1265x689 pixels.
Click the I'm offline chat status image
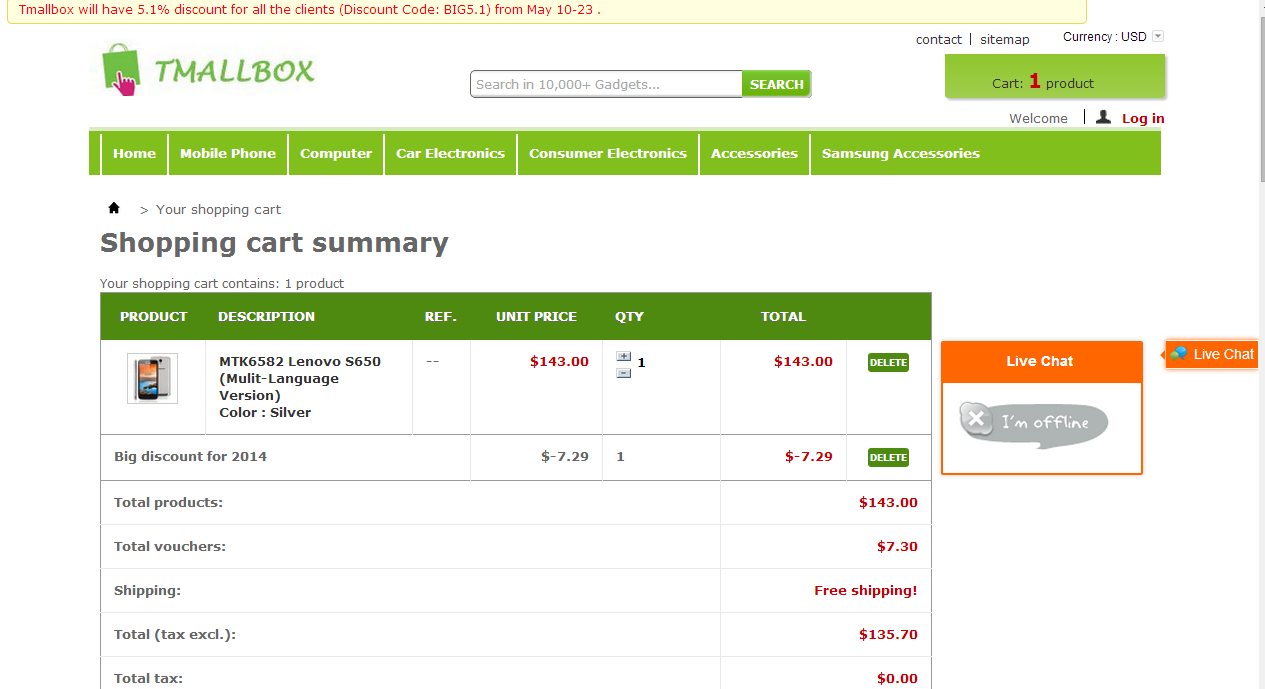(1034, 424)
